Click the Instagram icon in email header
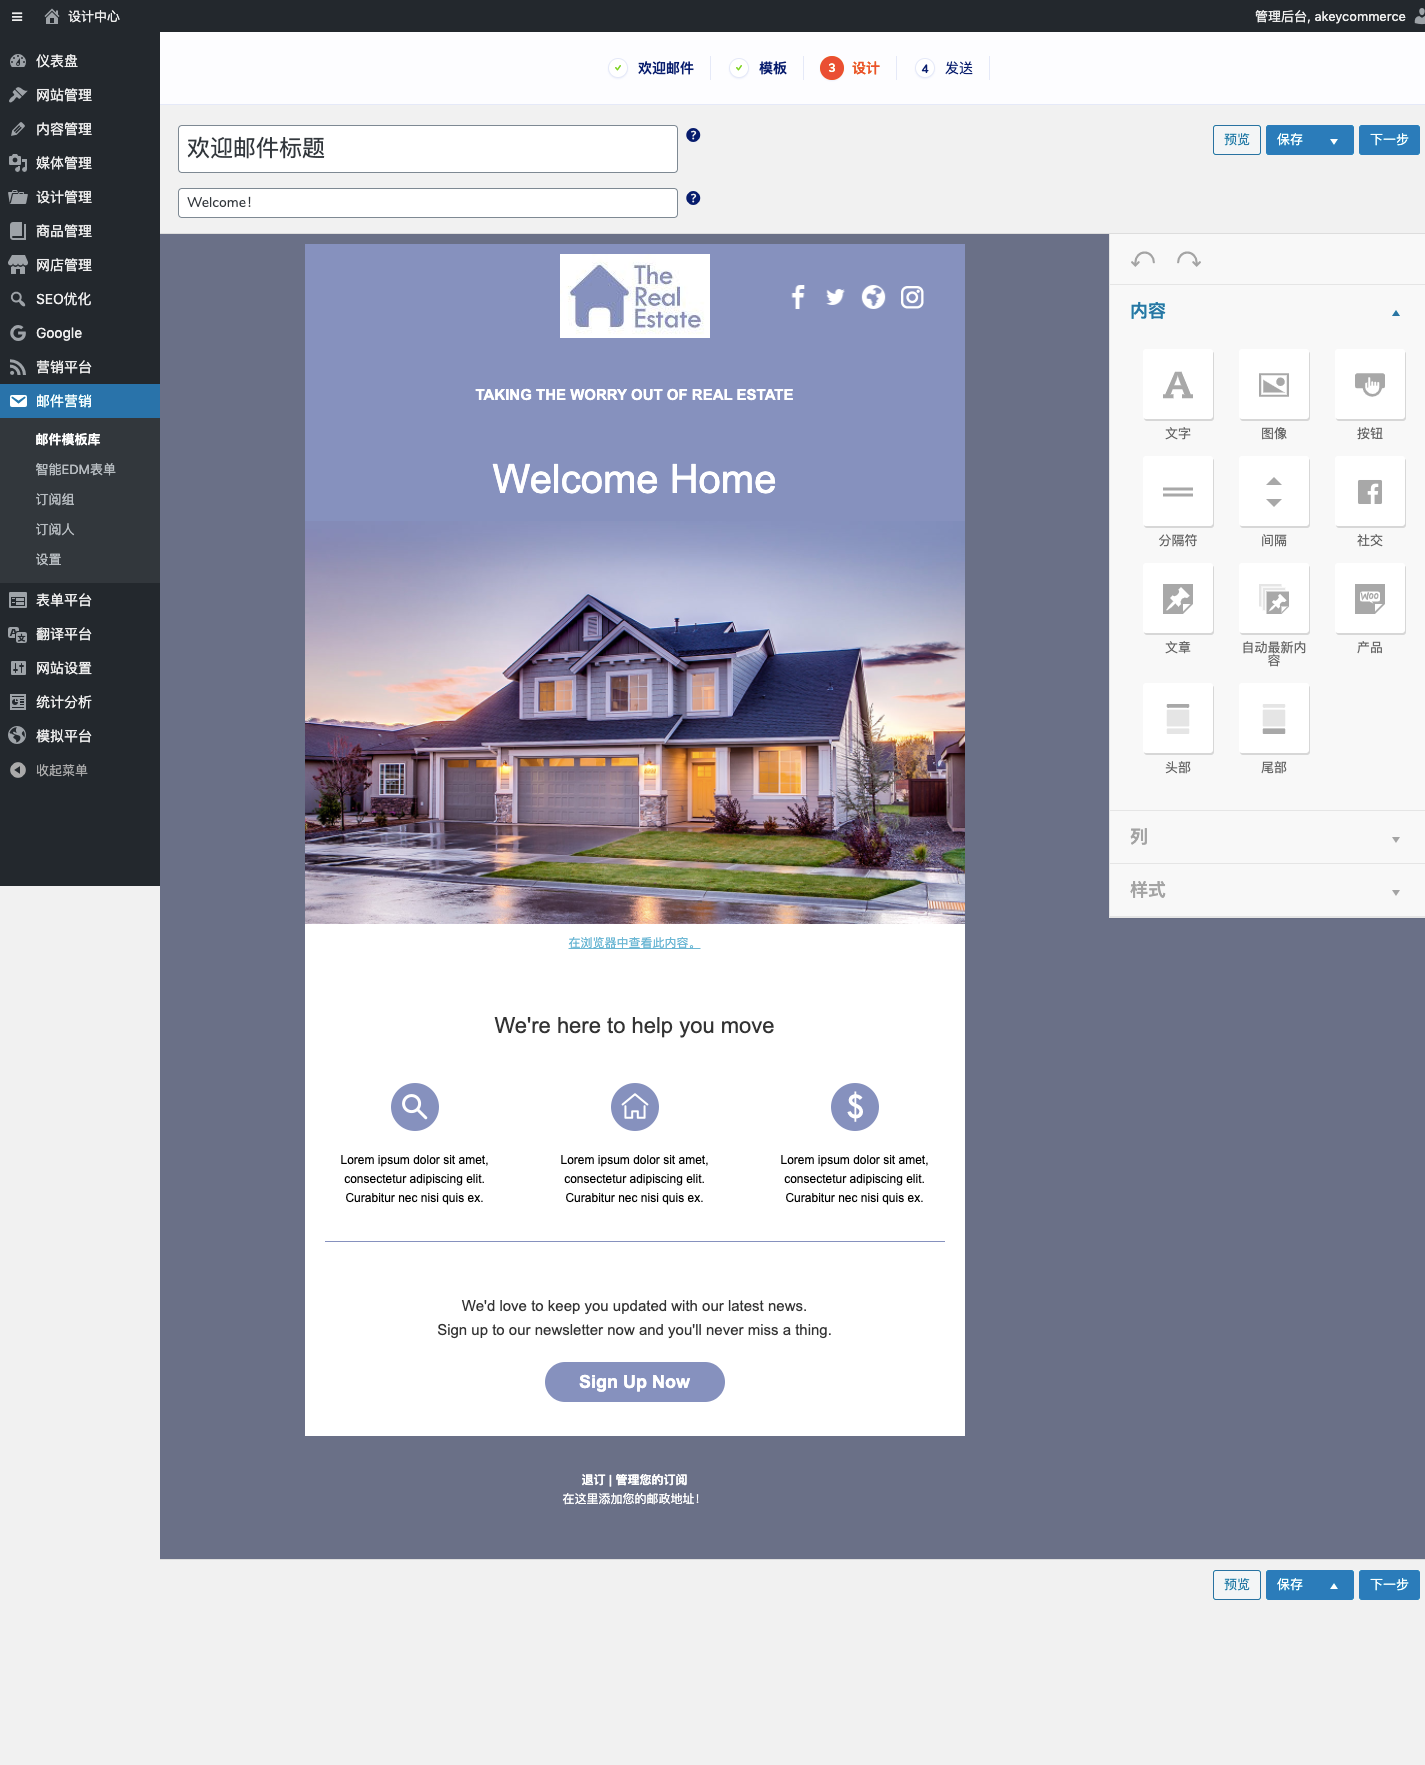1425x1765 pixels. click(x=912, y=297)
